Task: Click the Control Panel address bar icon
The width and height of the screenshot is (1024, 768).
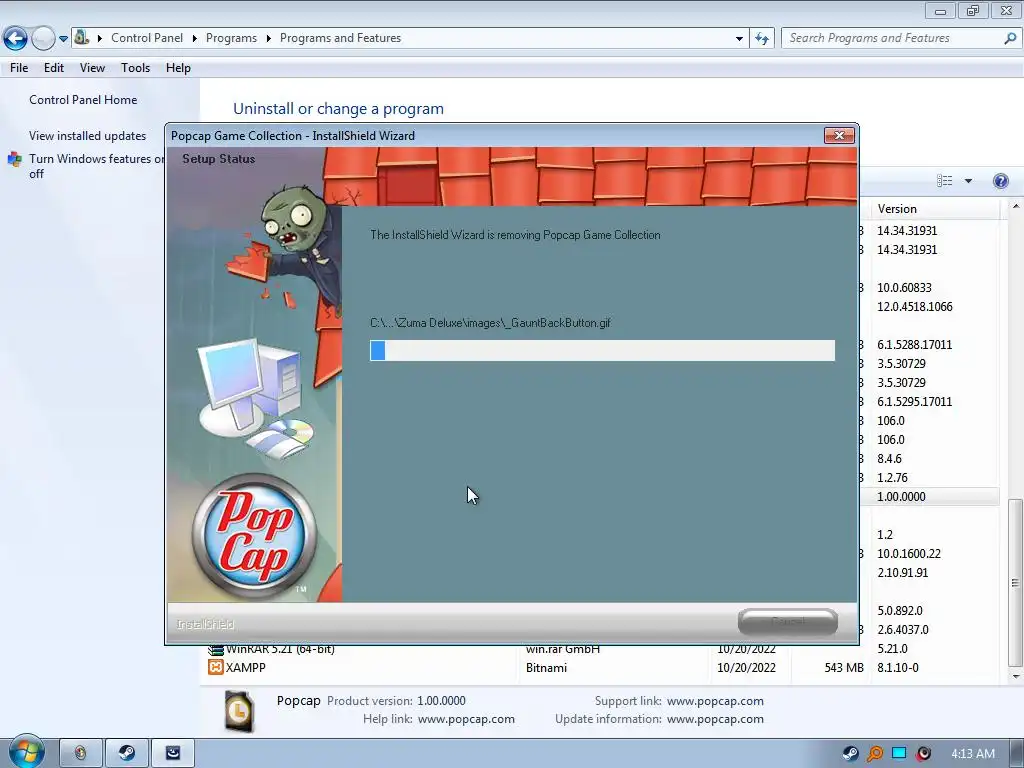Action: tap(82, 37)
